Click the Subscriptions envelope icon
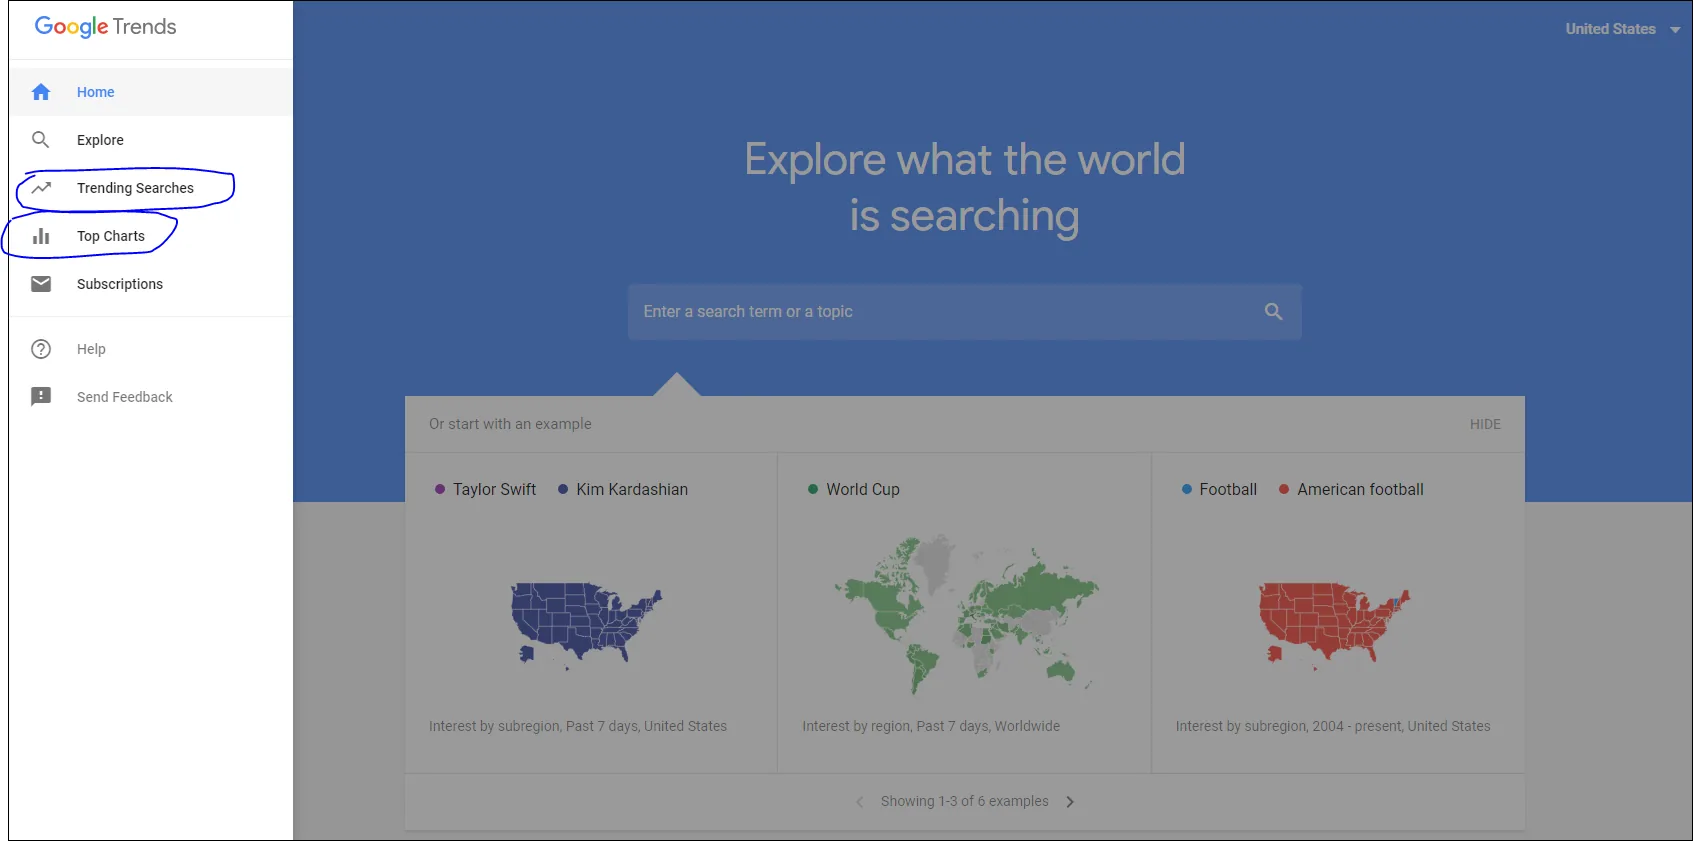1693x841 pixels. point(41,284)
